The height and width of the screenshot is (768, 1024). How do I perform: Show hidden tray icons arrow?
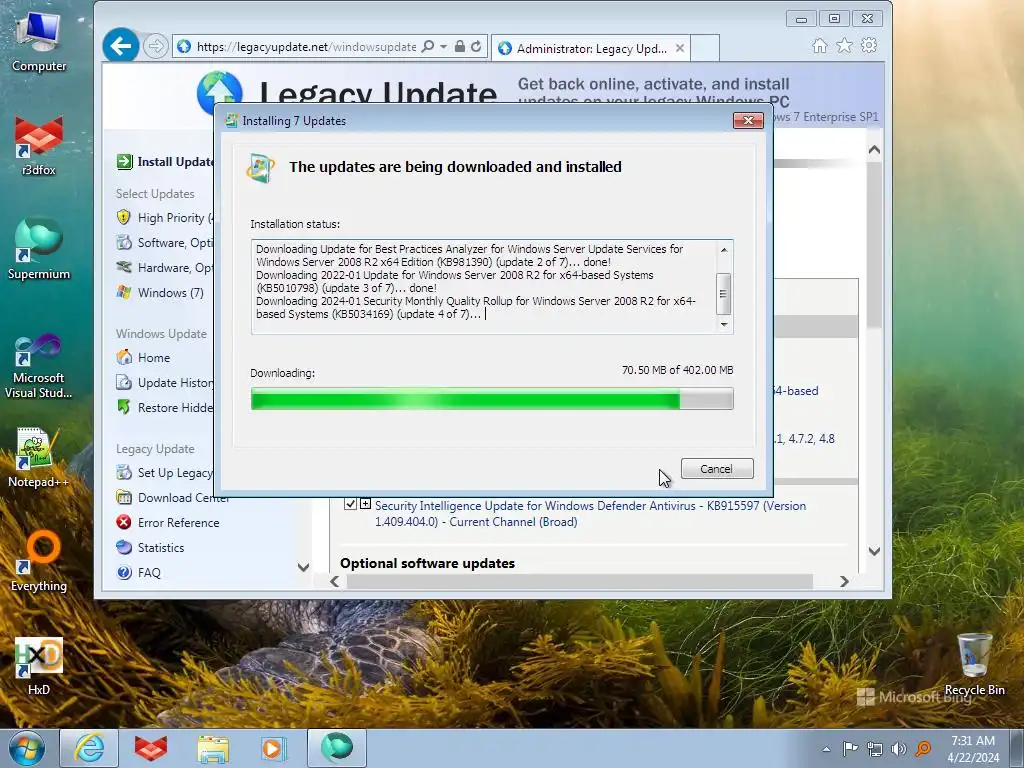point(826,749)
